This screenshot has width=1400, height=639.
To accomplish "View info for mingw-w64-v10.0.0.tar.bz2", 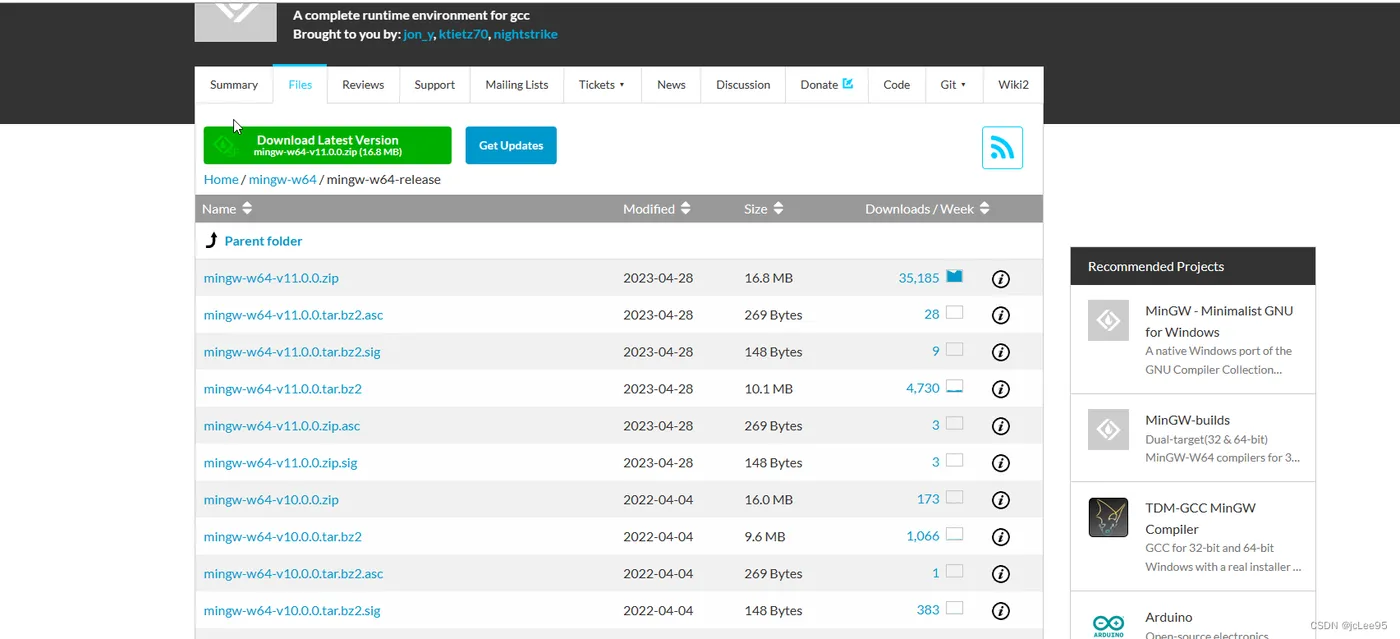I will pos(1000,538).
